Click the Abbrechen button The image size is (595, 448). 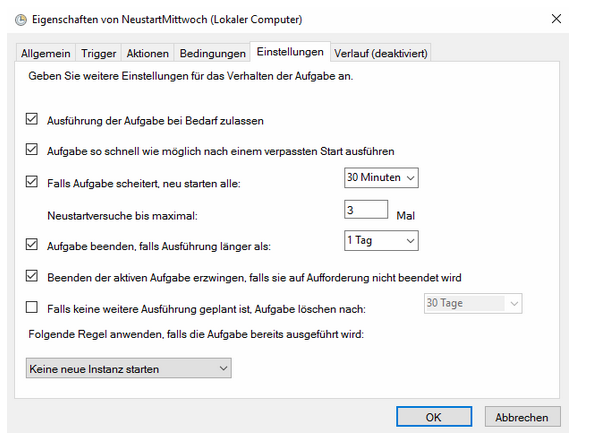522,417
